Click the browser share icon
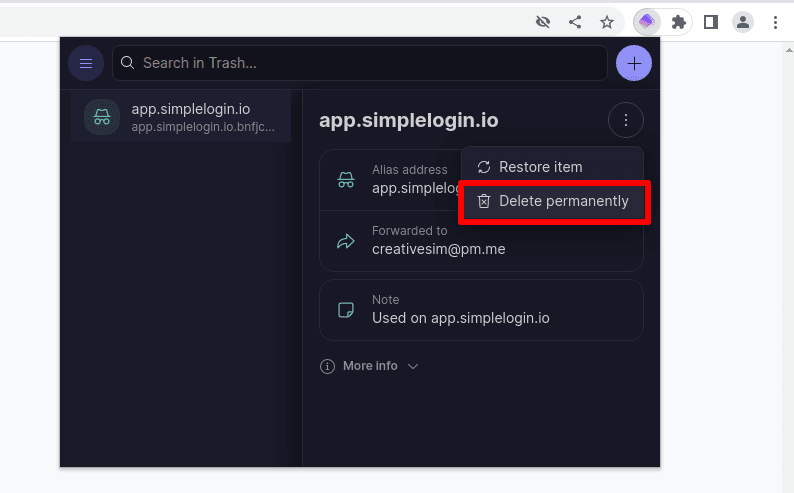 (575, 22)
